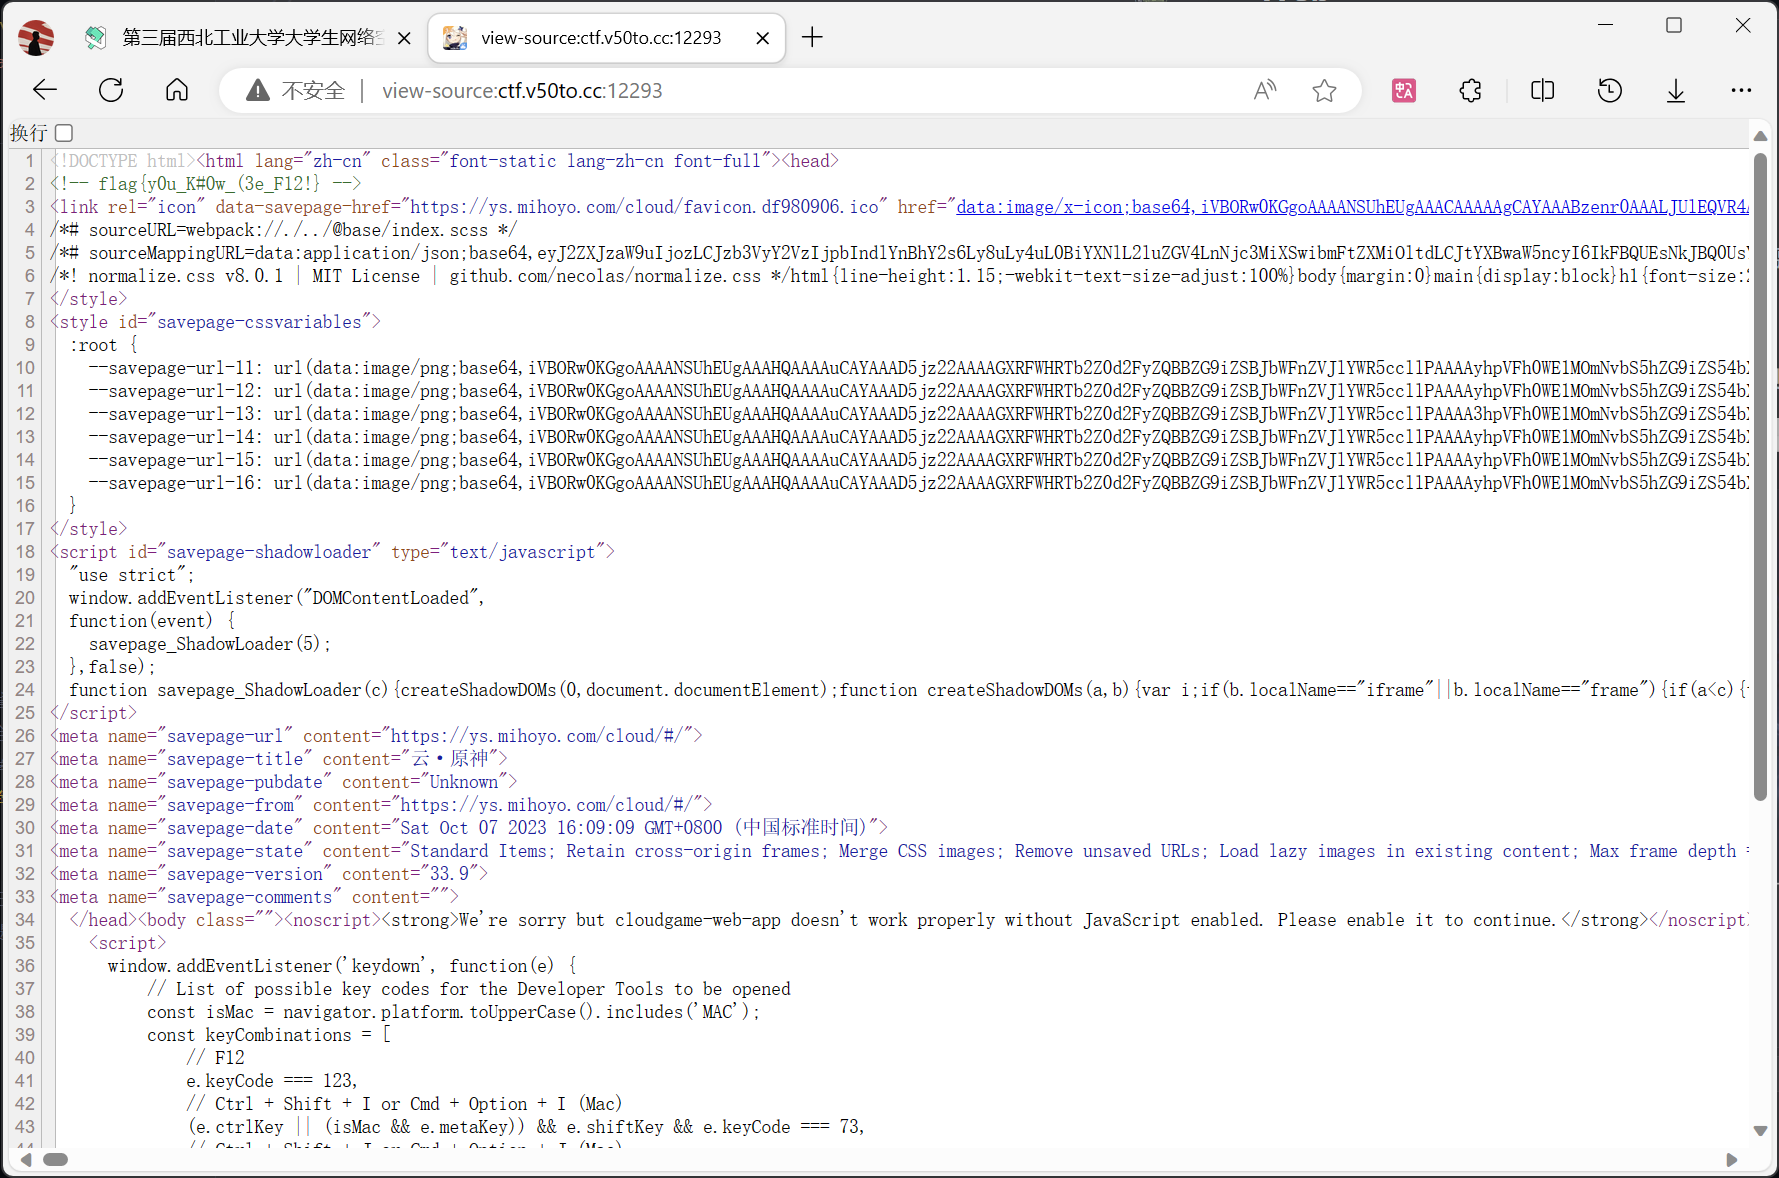
Task: Open the translate extension icon
Action: click(x=1404, y=91)
